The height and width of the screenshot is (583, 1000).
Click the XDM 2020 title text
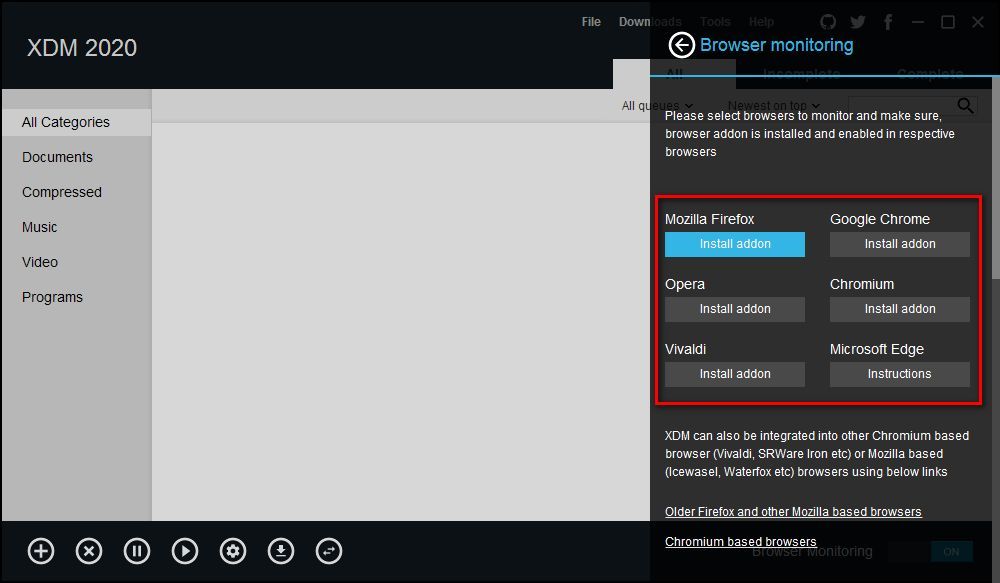82,48
